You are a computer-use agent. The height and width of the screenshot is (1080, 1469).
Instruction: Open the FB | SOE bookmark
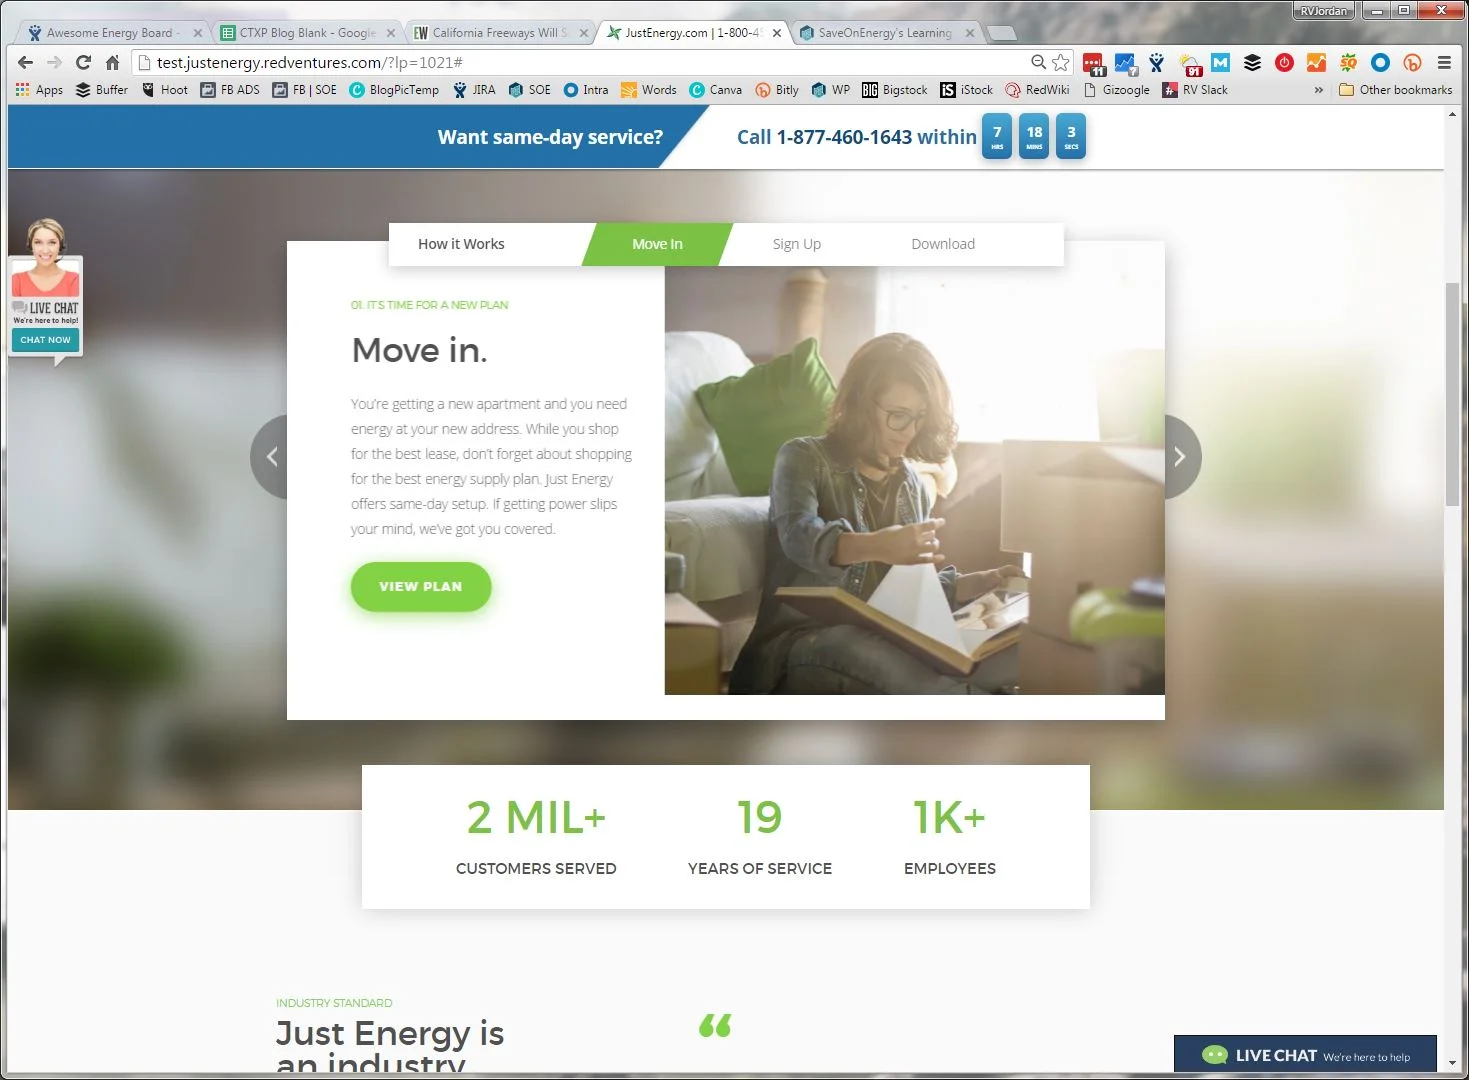pos(304,90)
